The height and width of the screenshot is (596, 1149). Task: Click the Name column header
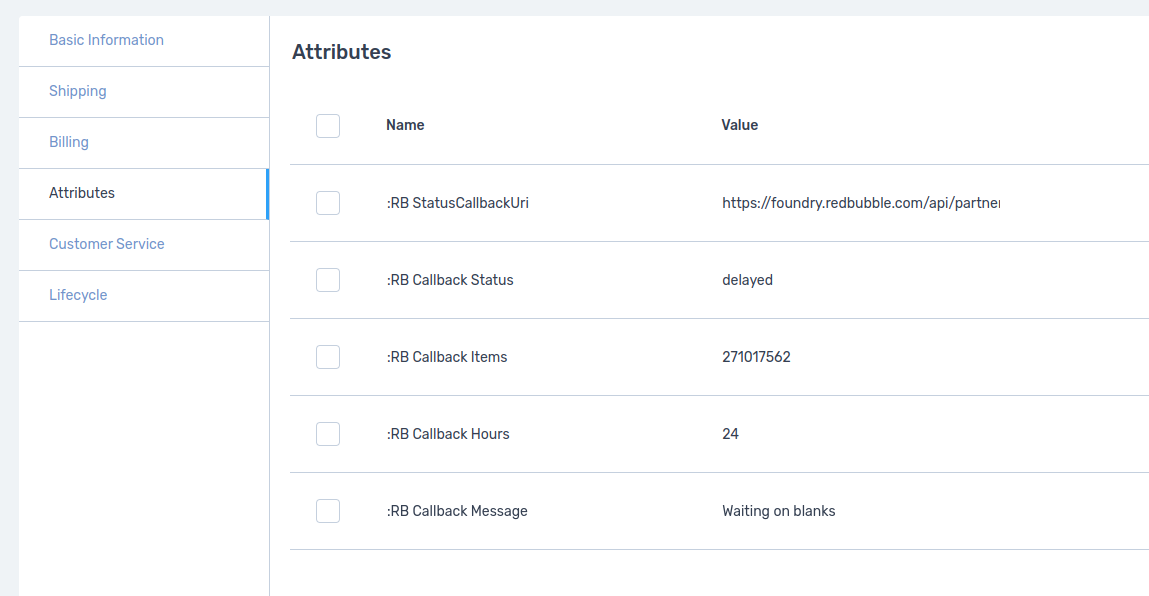[405, 125]
